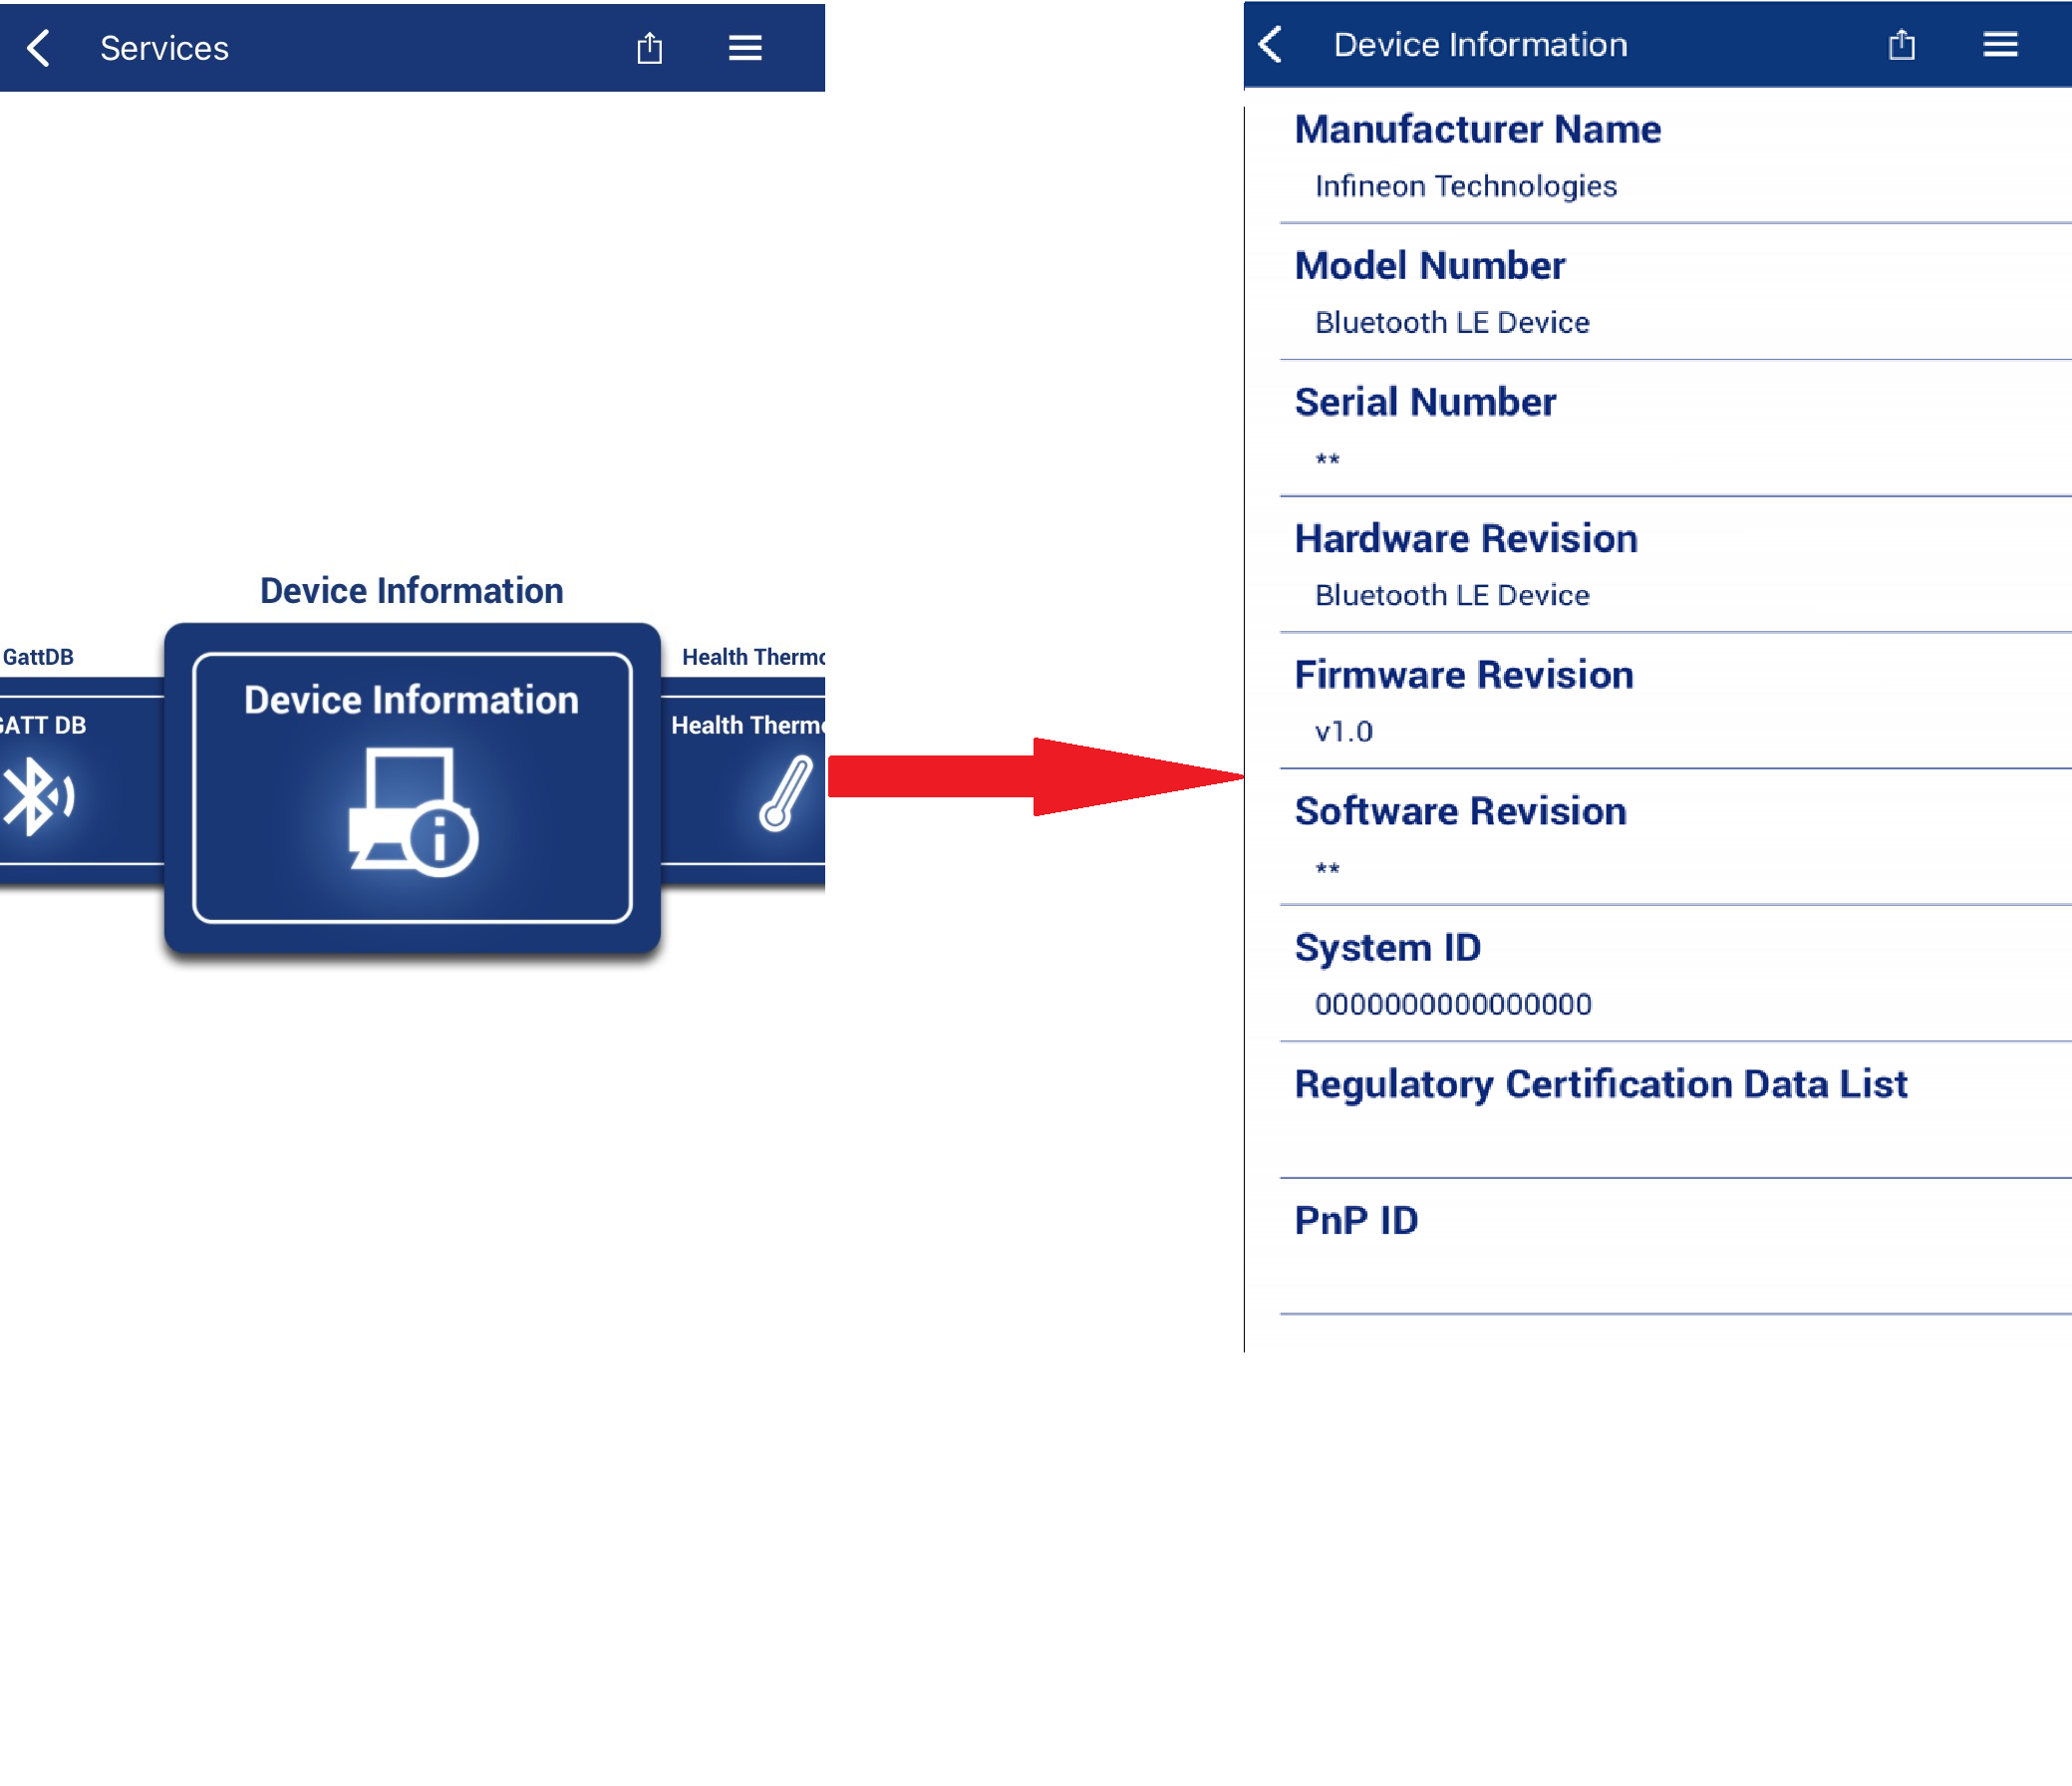The height and width of the screenshot is (1786, 2072).
Task: Select the ** value under Software Revision
Action: click(x=1327, y=869)
